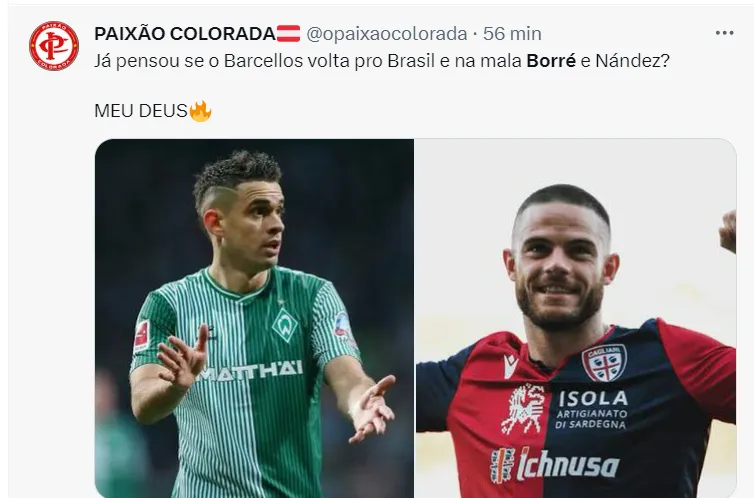Viewport: 754px width, 498px height.
Task: Open the Paixão Colorada profile avatar
Action: click(x=54, y=46)
